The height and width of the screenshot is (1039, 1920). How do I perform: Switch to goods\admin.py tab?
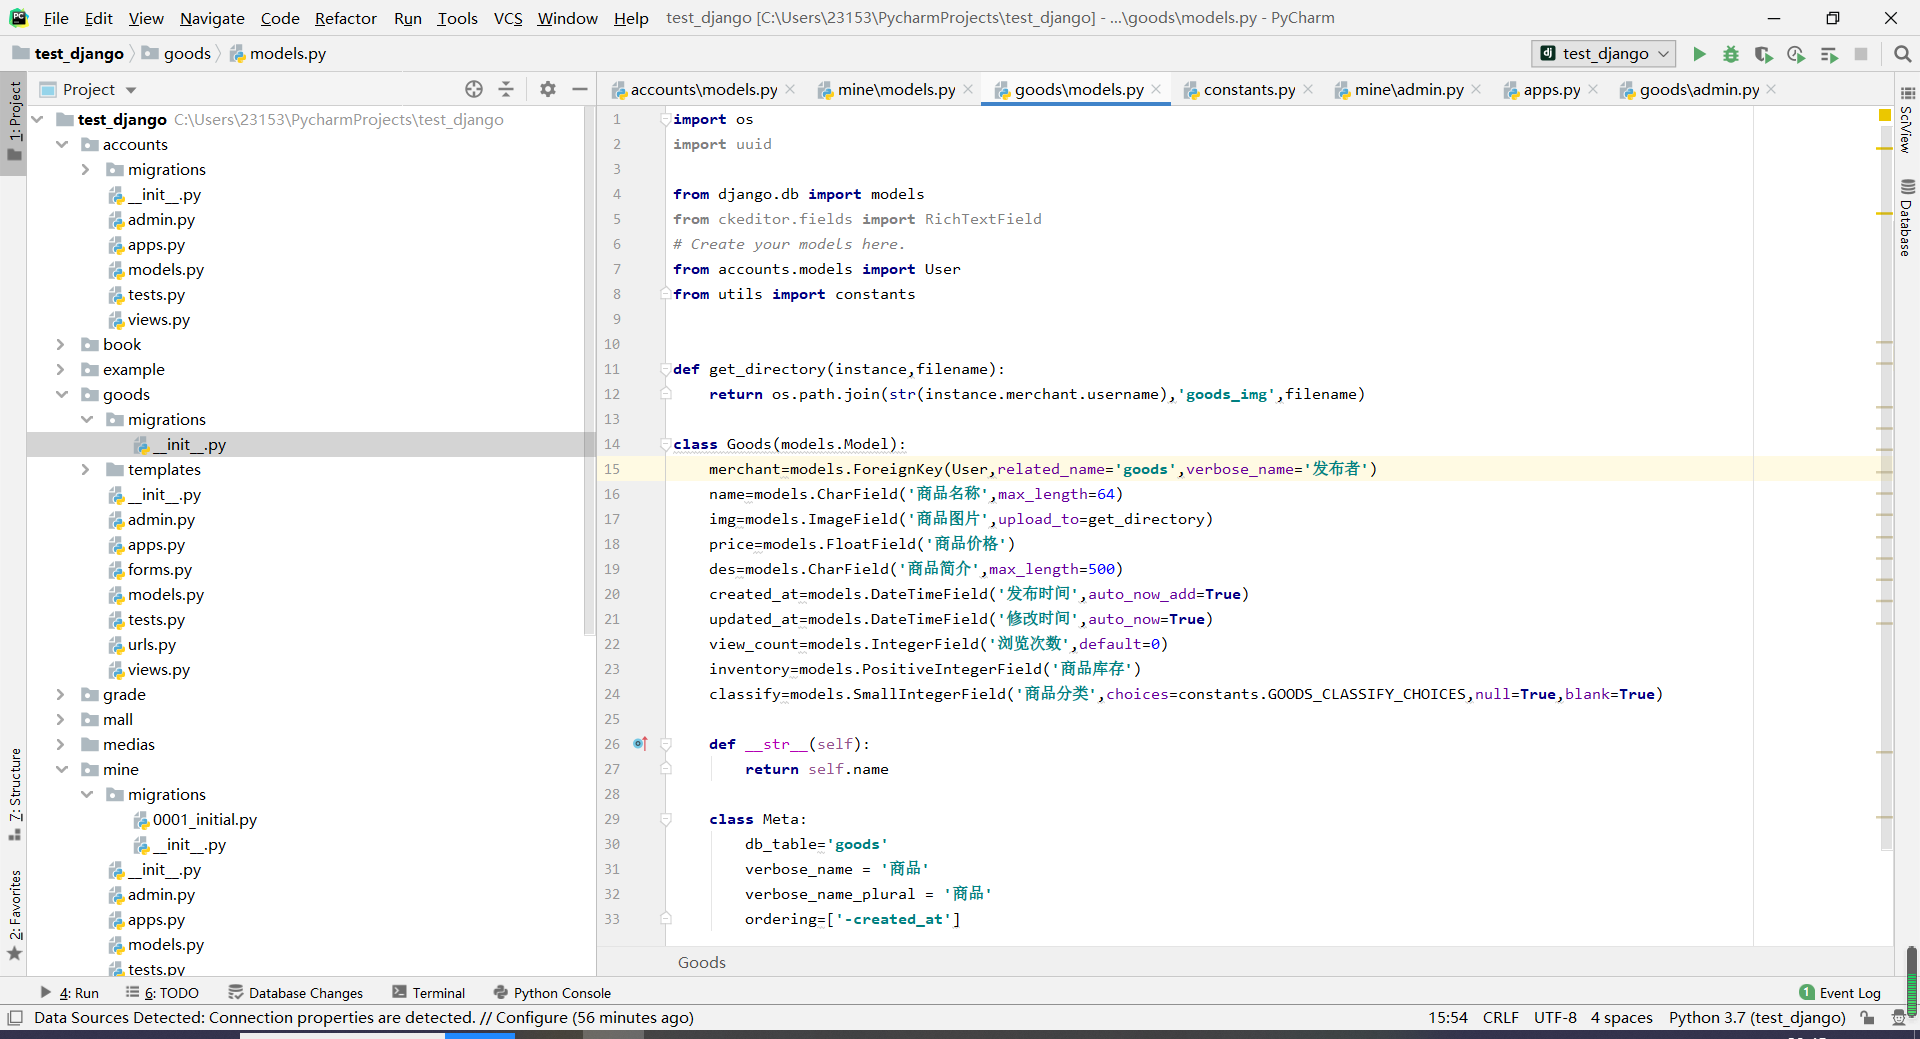pyautogui.click(x=1698, y=89)
